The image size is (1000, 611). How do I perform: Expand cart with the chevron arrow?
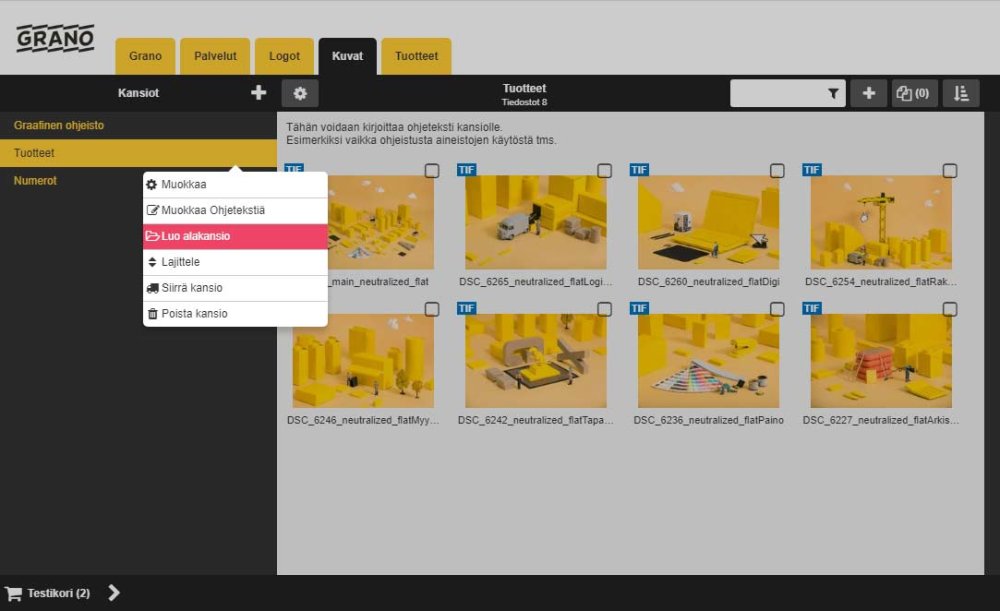pos(114,593)
